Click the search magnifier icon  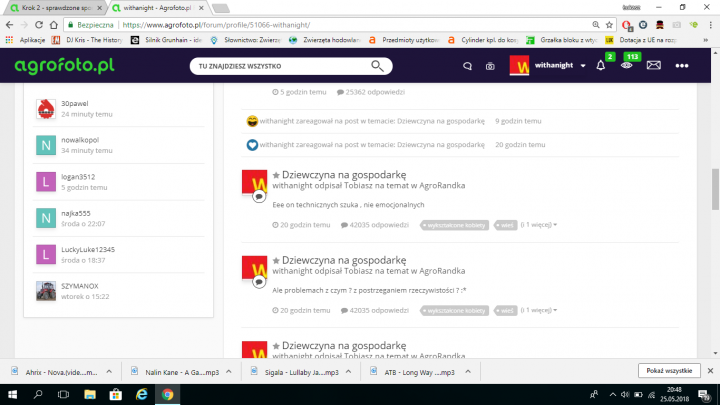pyautogui.click(x=378, y=66)
